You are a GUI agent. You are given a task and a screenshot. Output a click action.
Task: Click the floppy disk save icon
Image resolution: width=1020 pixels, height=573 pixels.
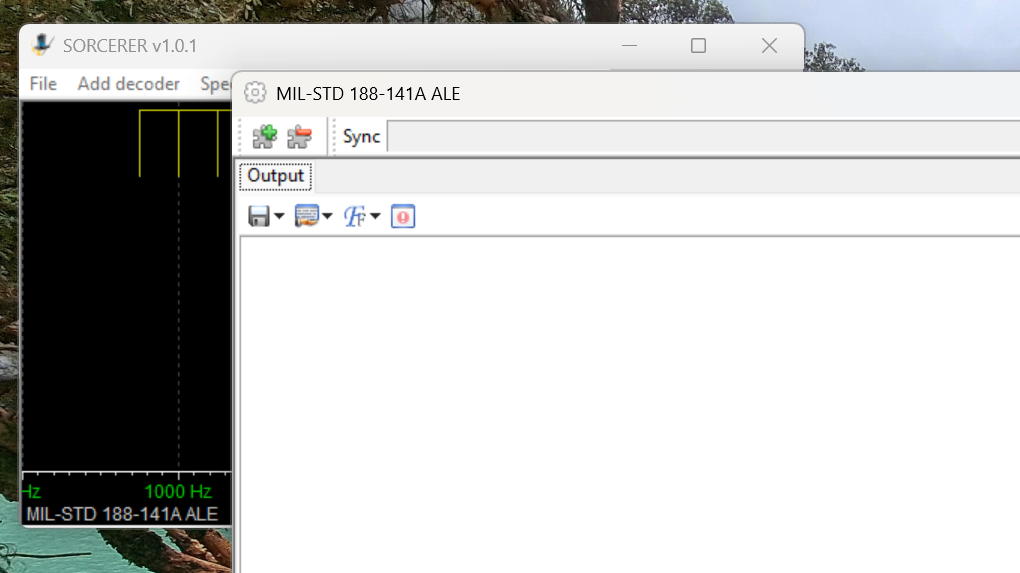pos(259,216)
